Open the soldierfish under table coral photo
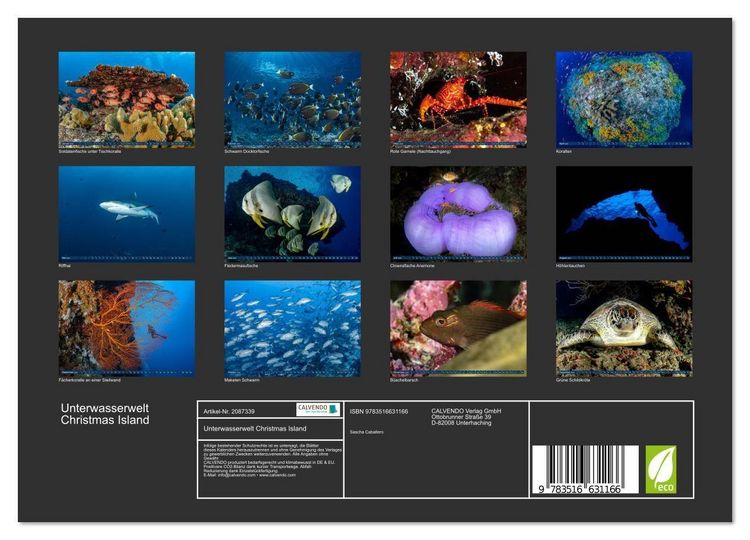This screenshot has height=540, width=750. pyautogui.click(x=127, y=99)
